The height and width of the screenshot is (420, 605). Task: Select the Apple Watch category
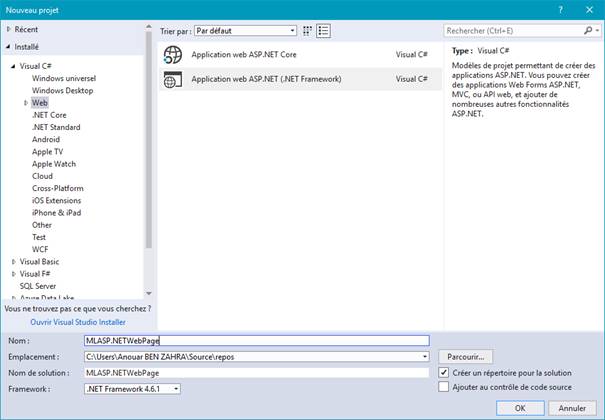(54, 164)
